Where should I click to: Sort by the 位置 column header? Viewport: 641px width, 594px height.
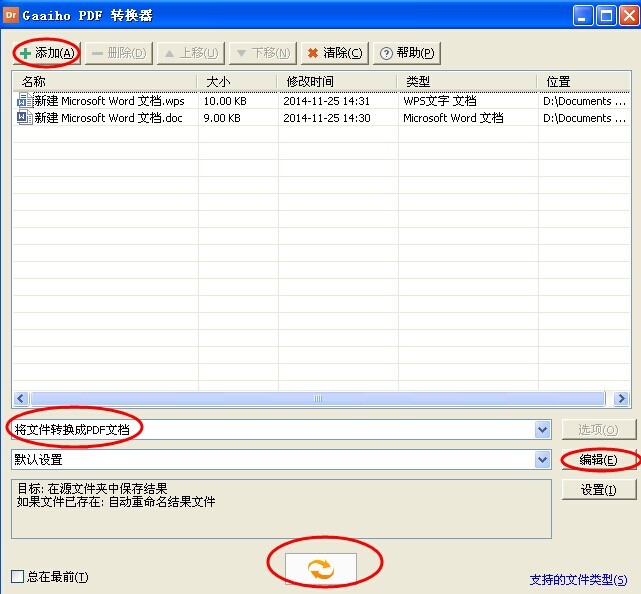(584, 81)
